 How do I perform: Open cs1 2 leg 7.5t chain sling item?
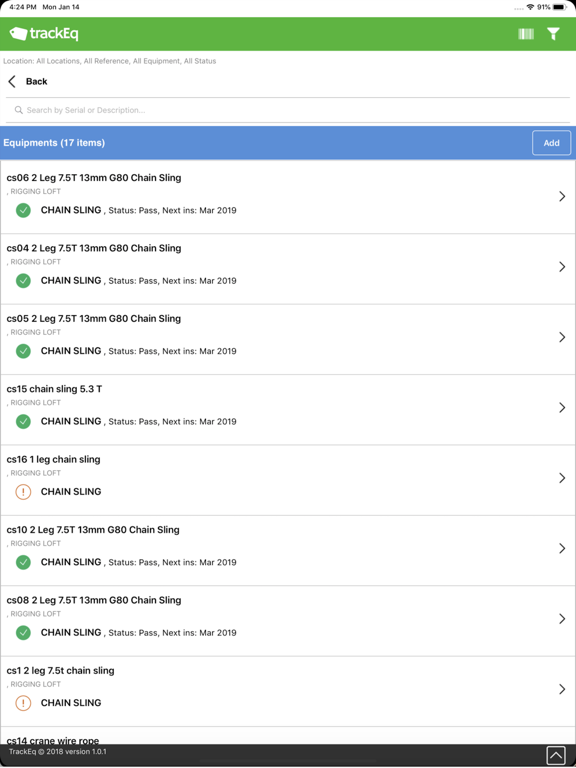pyautogui.click(x=60, y=671)
